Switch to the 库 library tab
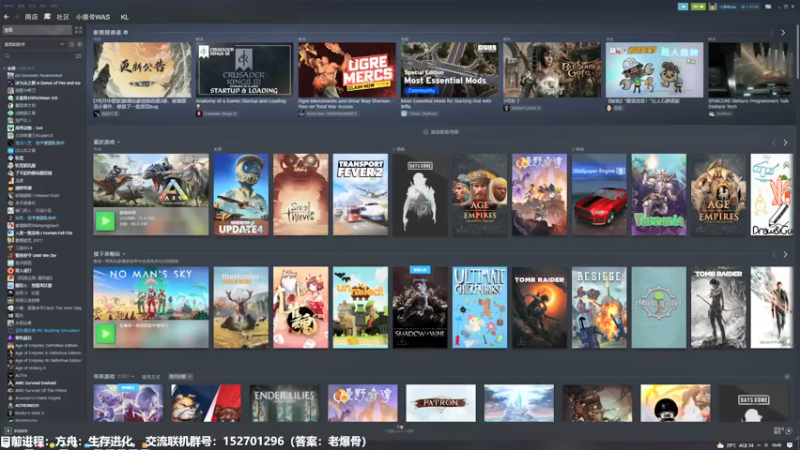 click(47, 17)
